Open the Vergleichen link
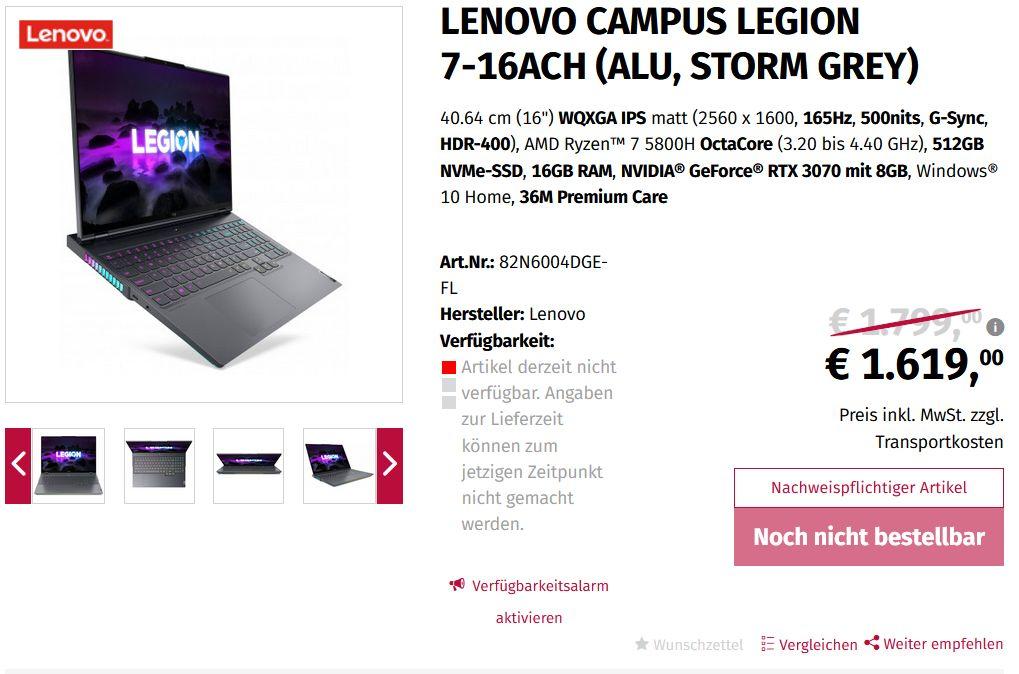1019x674 pixels. click(x=818, y=644)
